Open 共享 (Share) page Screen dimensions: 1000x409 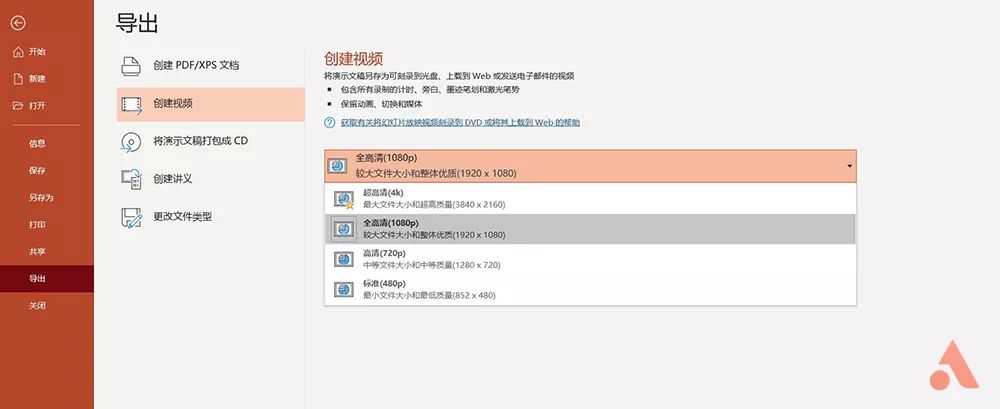pos(47,251)
